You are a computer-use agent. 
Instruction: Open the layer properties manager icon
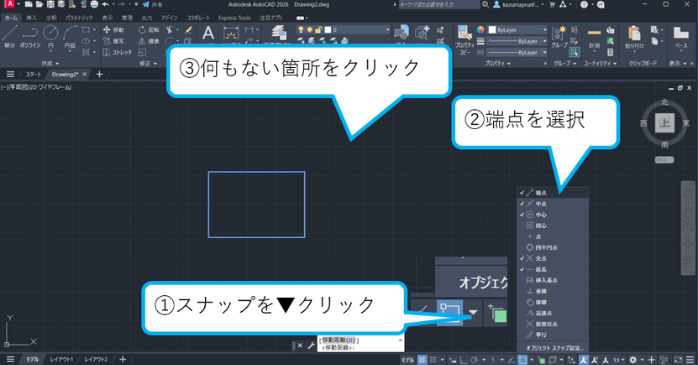279,33
